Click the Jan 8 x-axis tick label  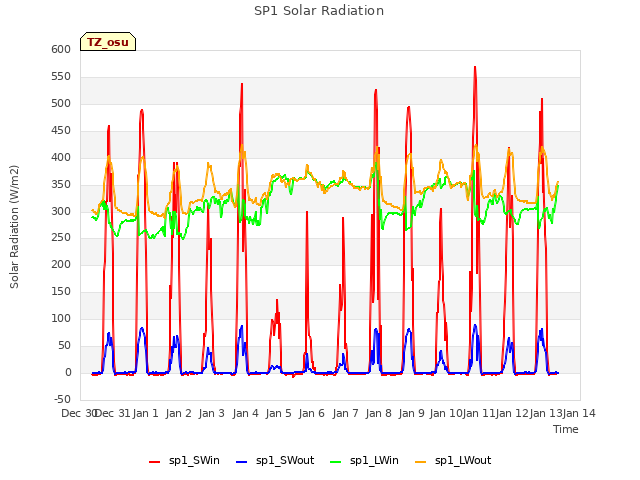tap(378, 413)
